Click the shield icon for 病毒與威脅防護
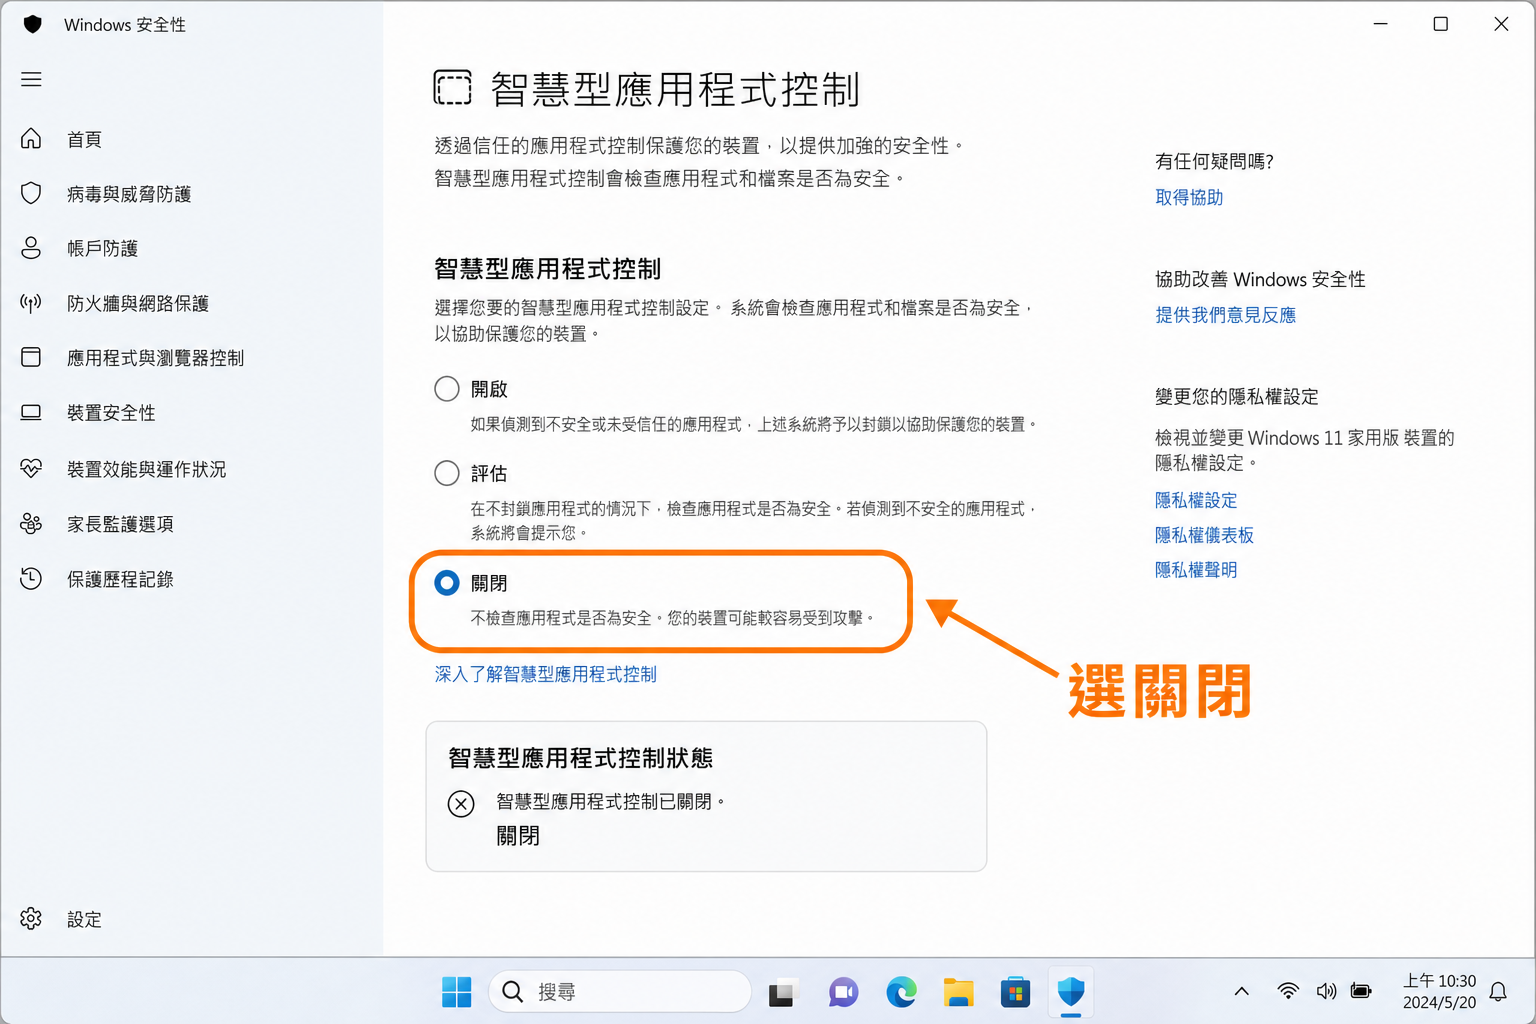Viewport: 1536px width, 1024px height. [x=31, y=193]
